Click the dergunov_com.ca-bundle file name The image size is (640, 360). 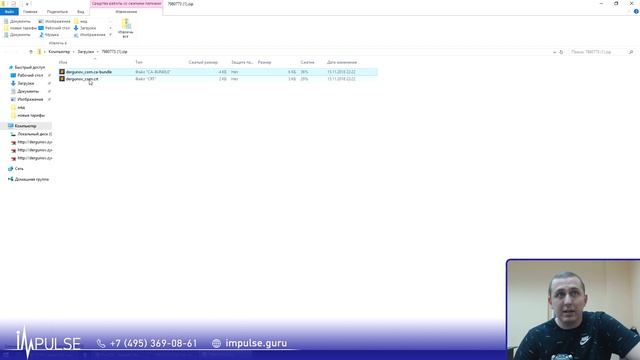coord(89,72)
